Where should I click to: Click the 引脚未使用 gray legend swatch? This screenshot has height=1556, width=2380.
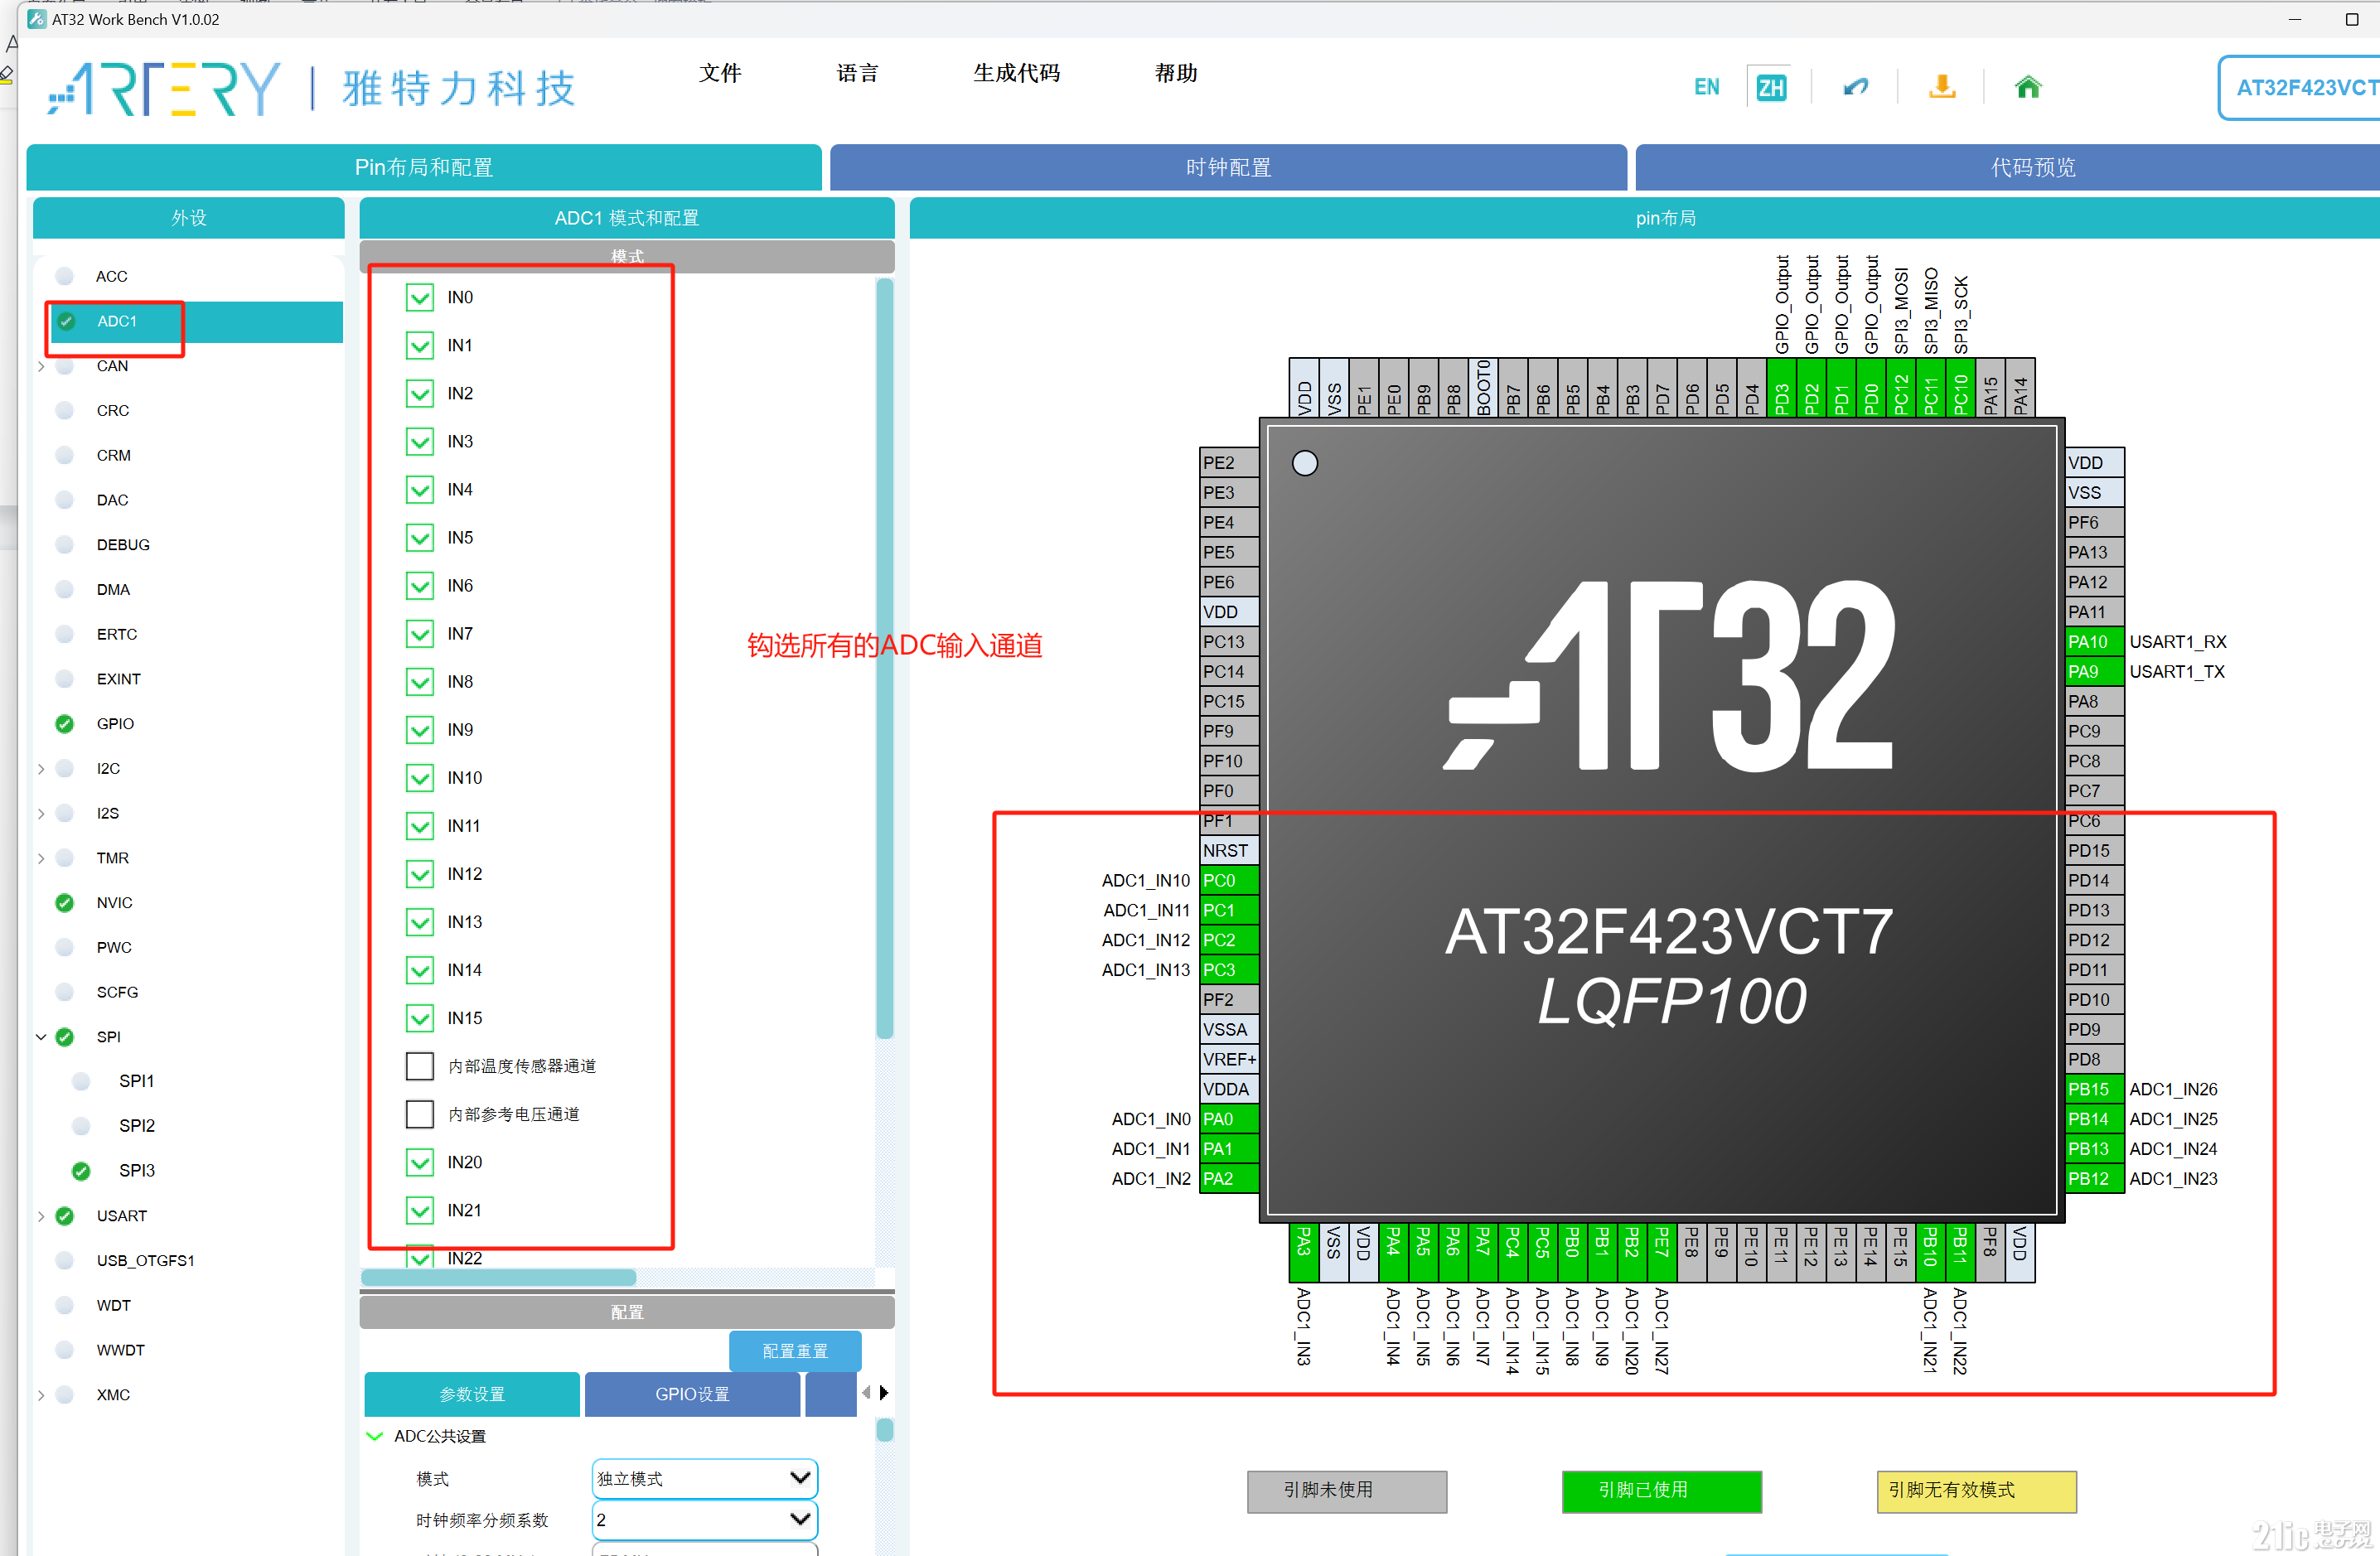(1347, 1491)
